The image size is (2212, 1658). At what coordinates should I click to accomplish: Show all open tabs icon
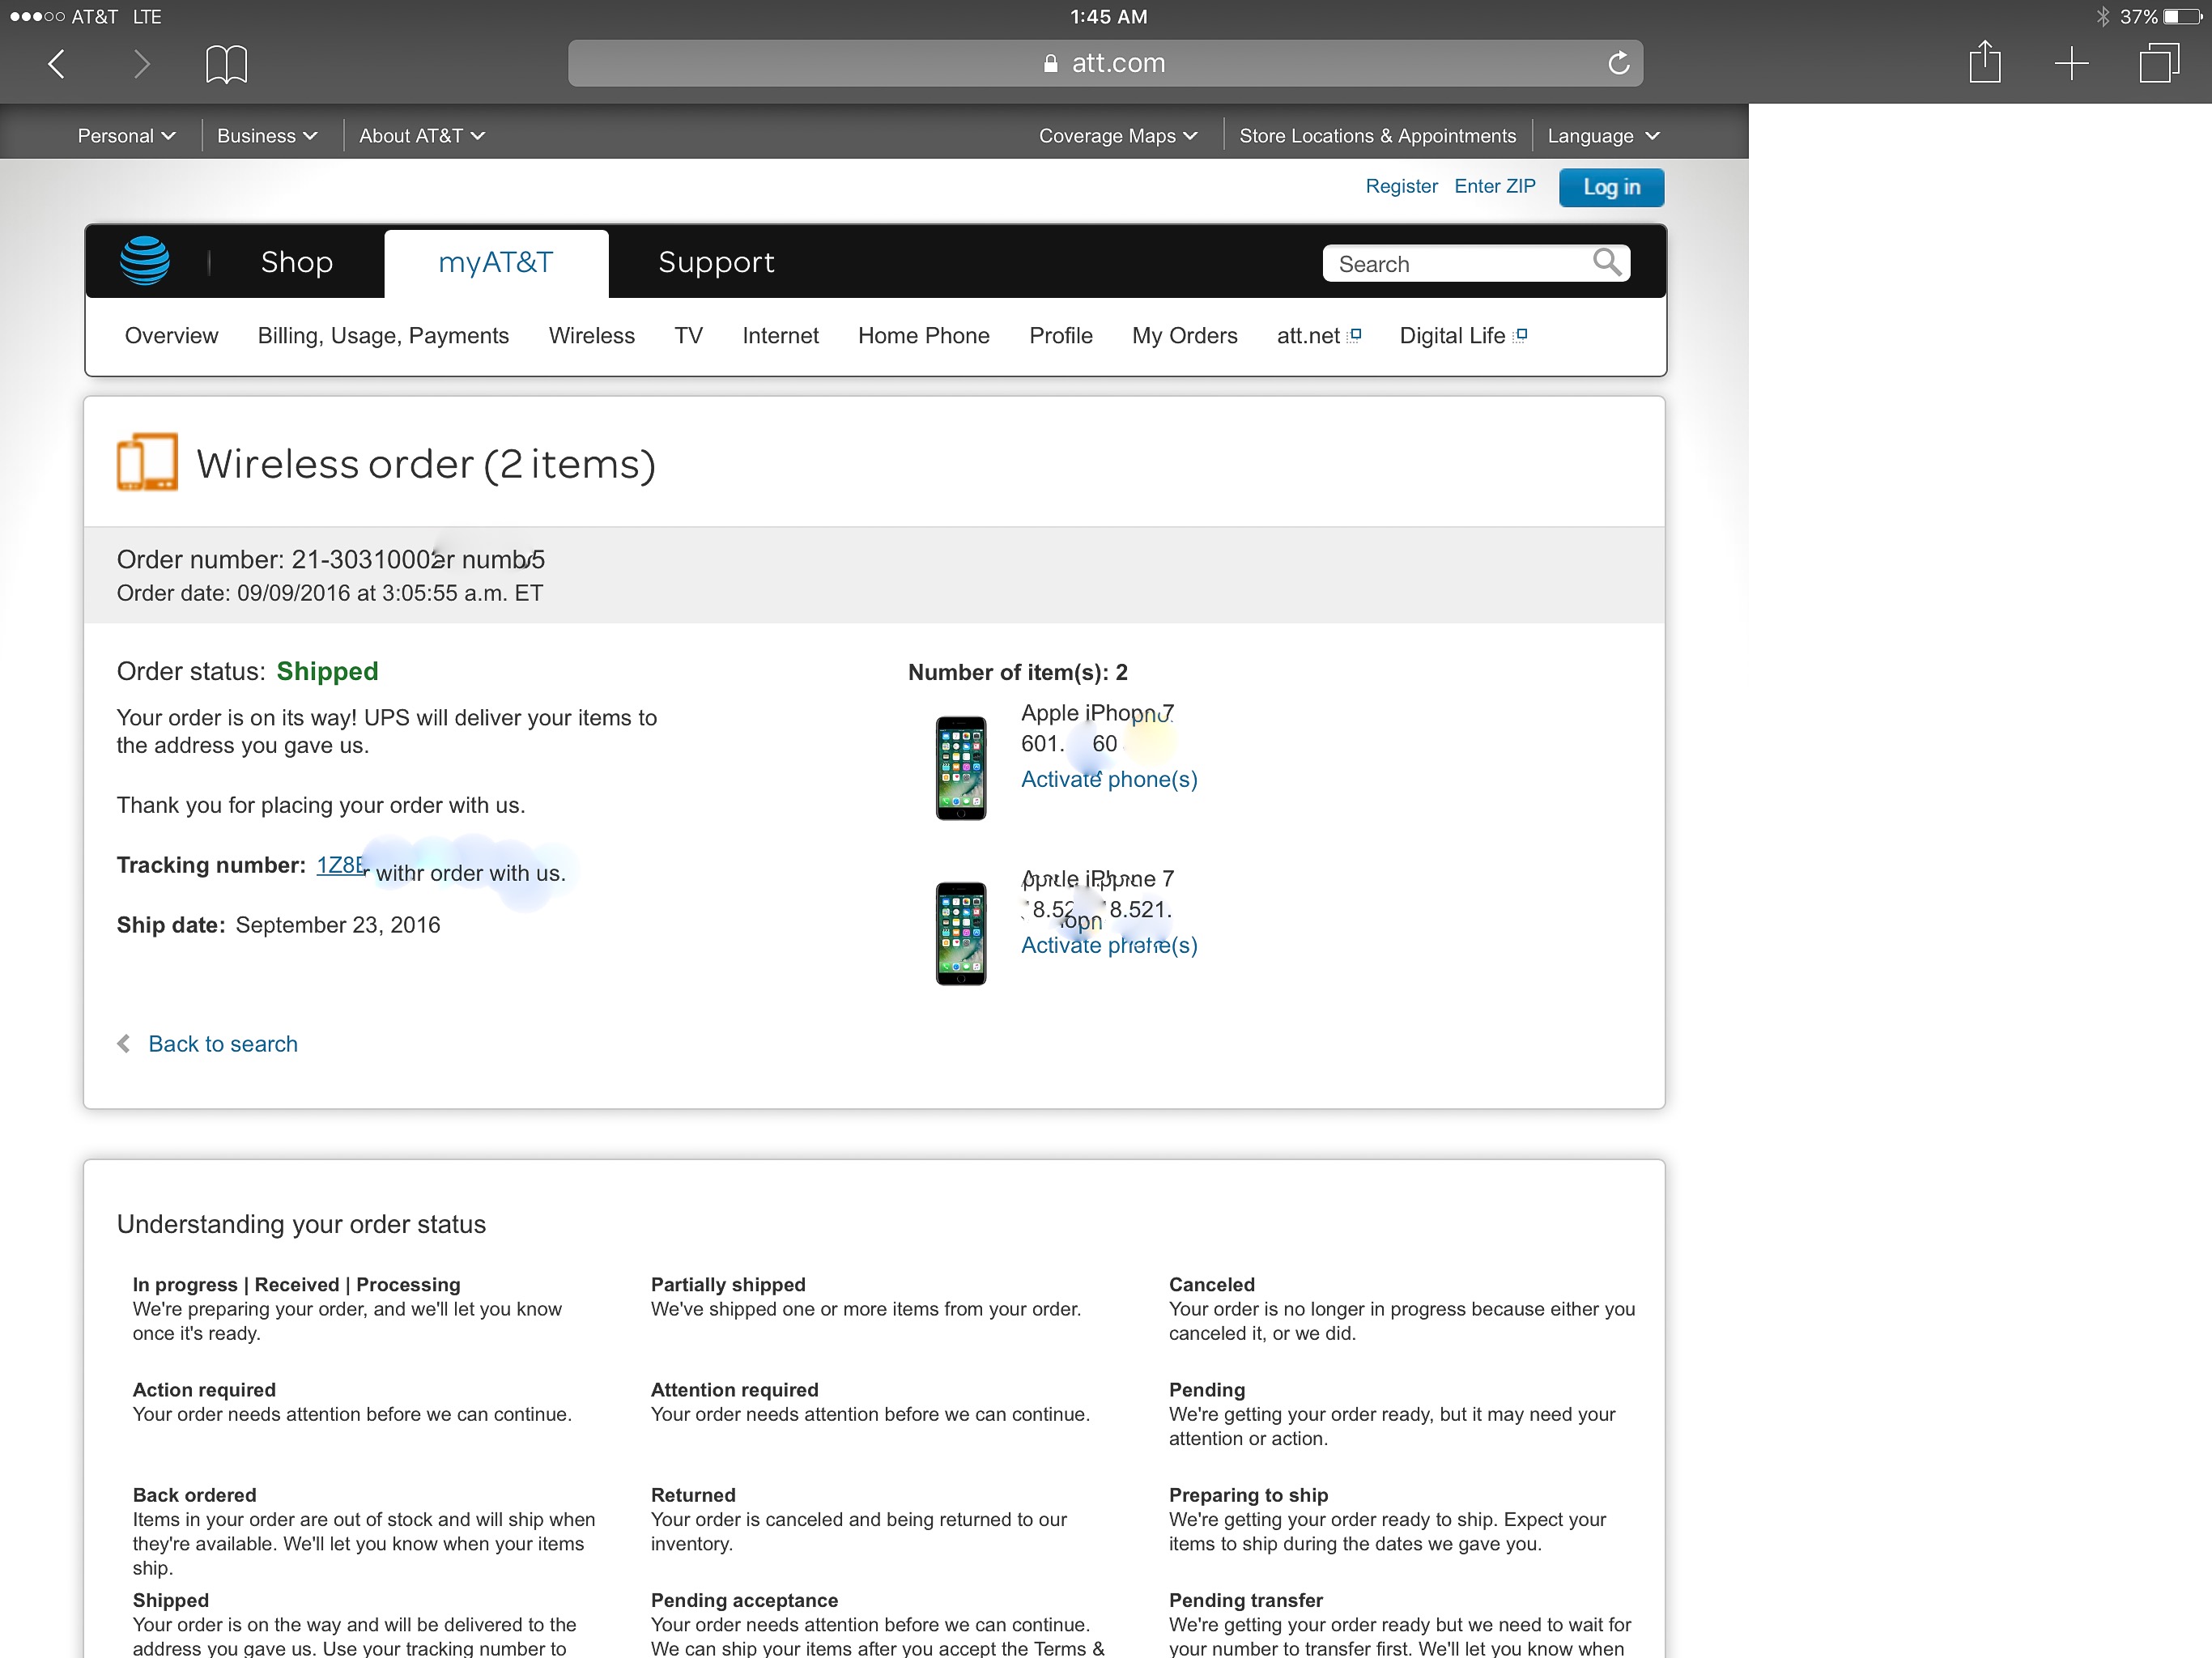click(x=2159, y=63)
